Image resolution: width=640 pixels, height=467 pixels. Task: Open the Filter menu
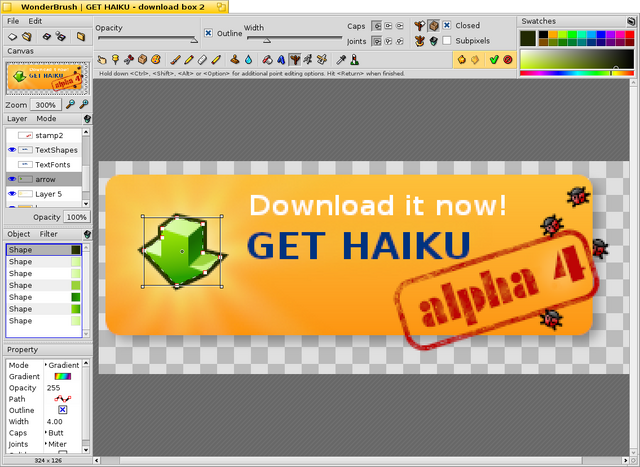(x=48, y=234)
